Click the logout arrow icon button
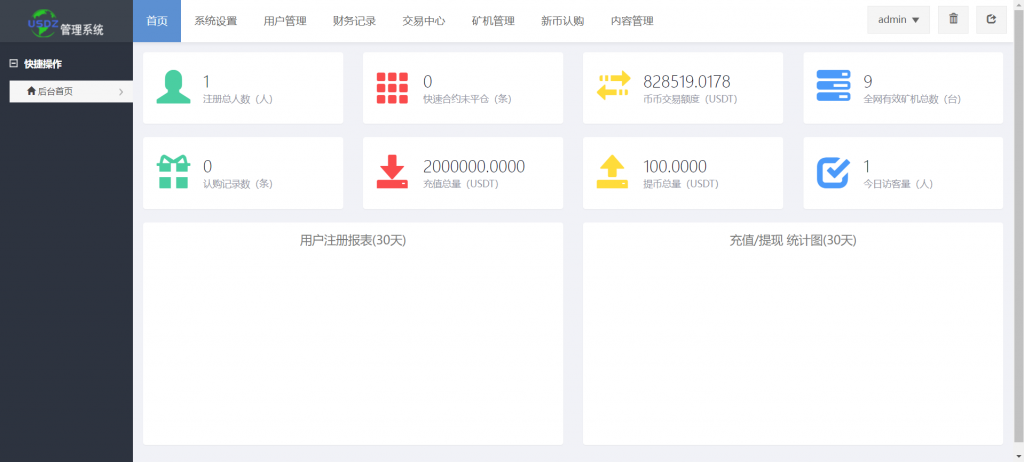The height and width of the screenshot is (462, 1024). pyautogui.click(x=991, y=20)
